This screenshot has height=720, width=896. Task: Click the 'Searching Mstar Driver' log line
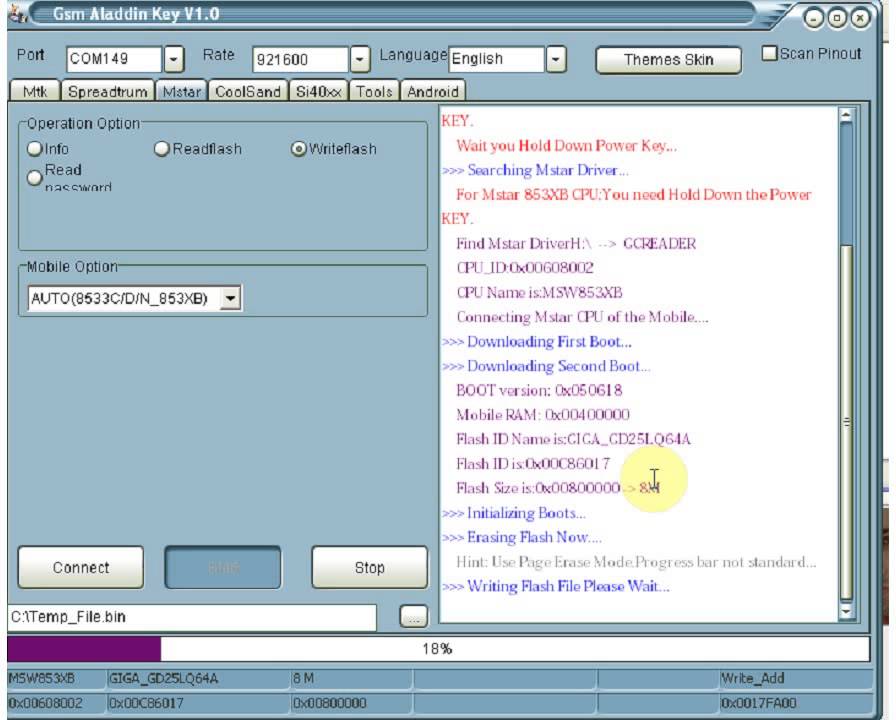pos(535,170)
